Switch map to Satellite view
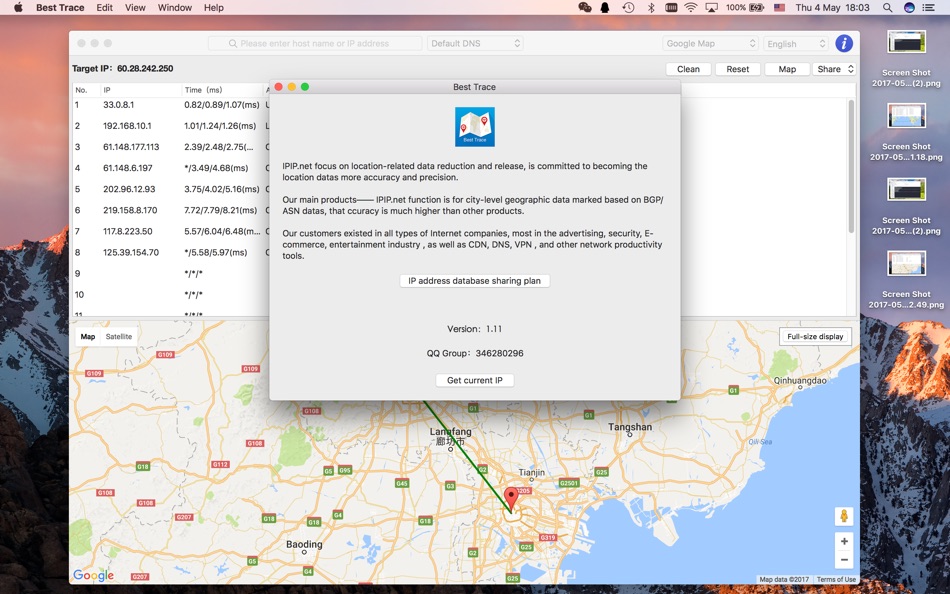Screen dimensions: 950x594 click(119, 336)
